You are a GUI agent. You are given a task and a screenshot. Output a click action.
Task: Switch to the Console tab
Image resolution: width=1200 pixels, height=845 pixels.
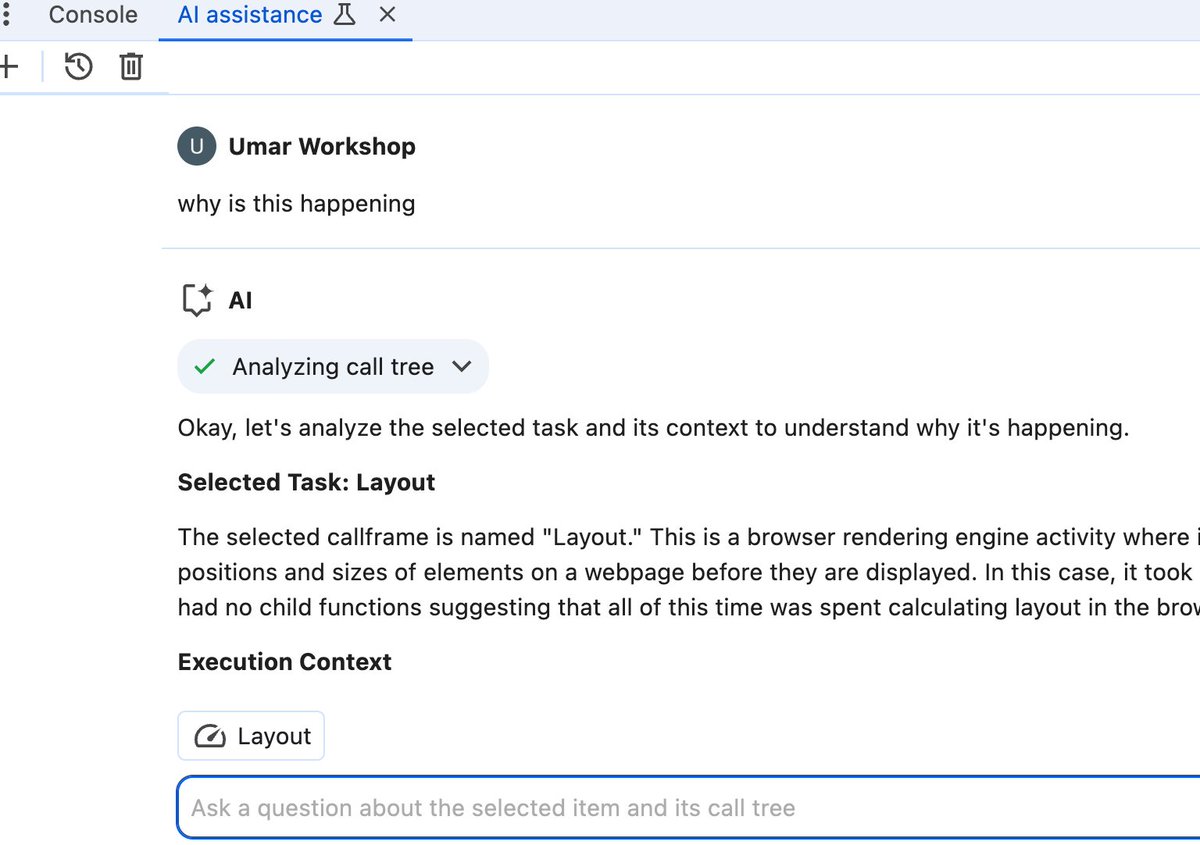pyautogui.click(x=93, y=15)
